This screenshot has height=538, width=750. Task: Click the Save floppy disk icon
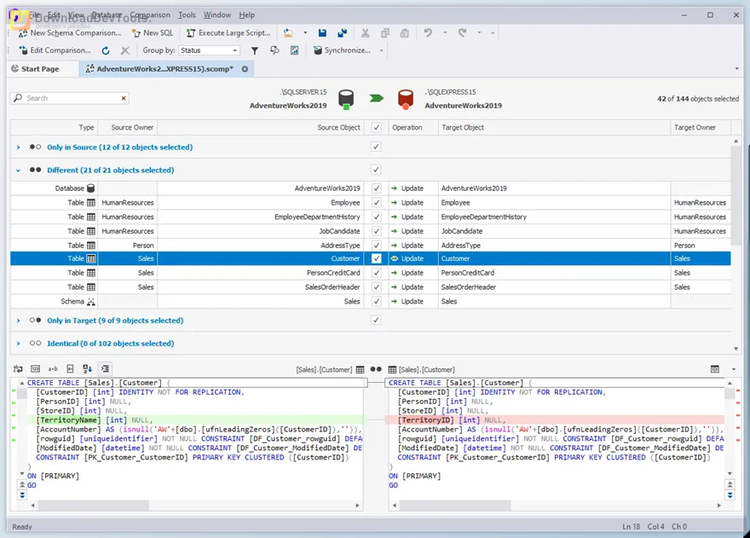pos(322,33)
